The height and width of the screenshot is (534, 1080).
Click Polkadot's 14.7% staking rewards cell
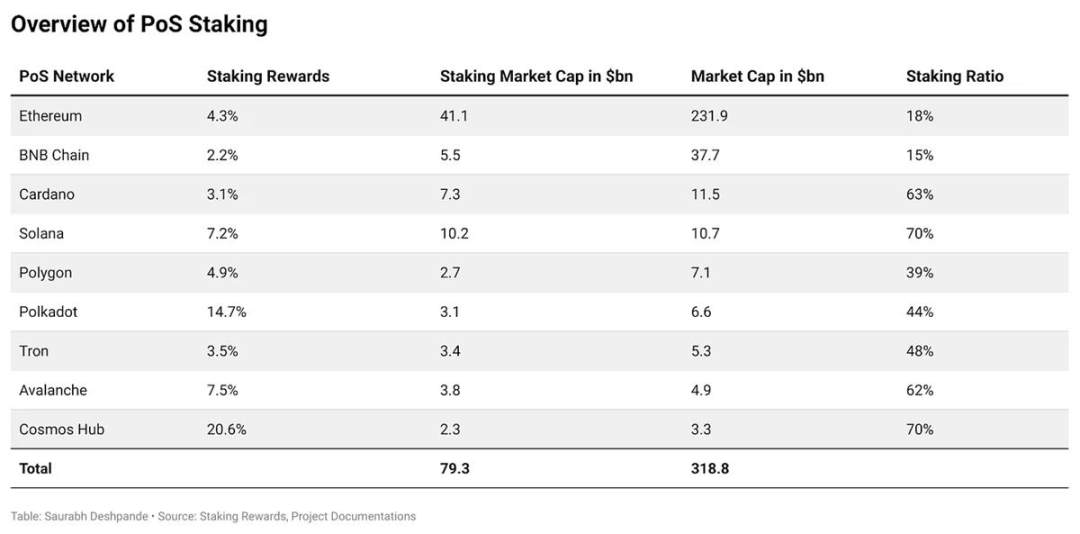click(x=226, y=312)
